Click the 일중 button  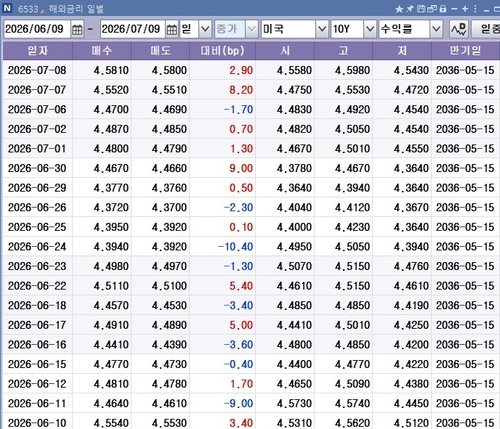(x=486, y=29)
